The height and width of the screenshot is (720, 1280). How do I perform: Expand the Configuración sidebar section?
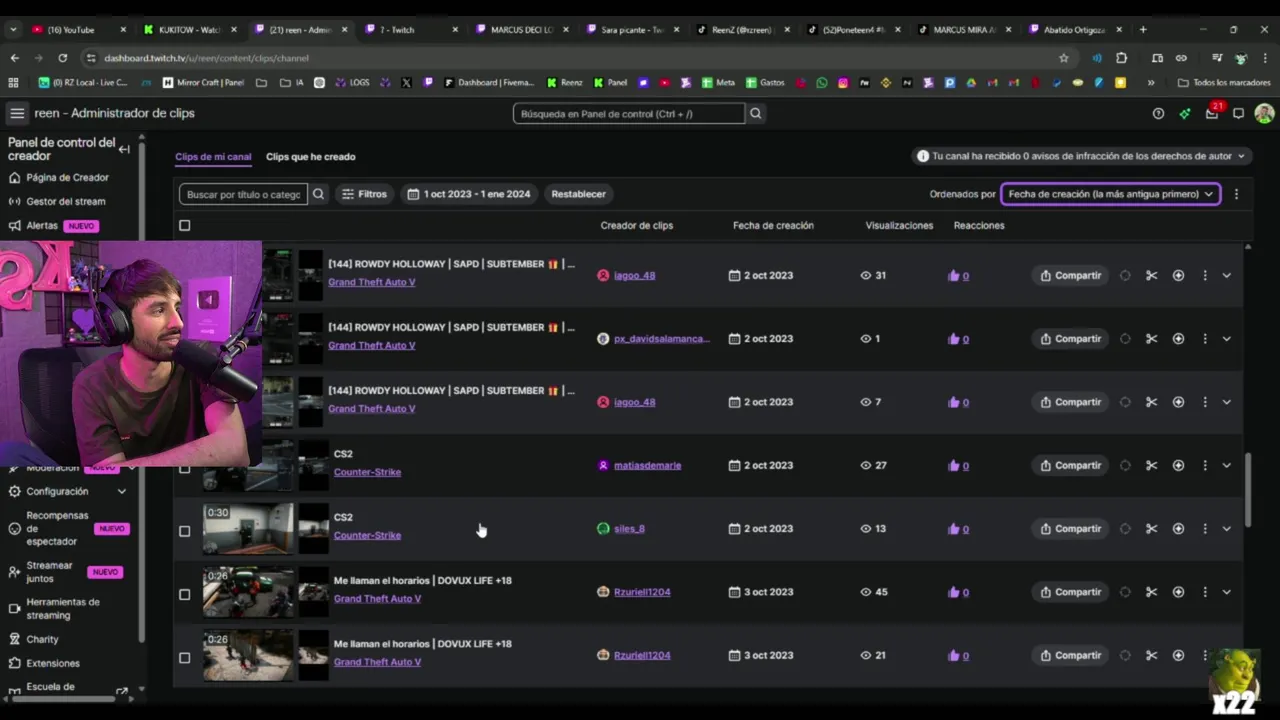(122, 492)
